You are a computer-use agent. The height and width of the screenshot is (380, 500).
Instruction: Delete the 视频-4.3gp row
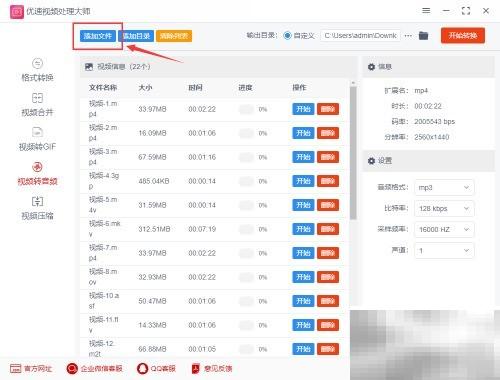tap(328, 181)
